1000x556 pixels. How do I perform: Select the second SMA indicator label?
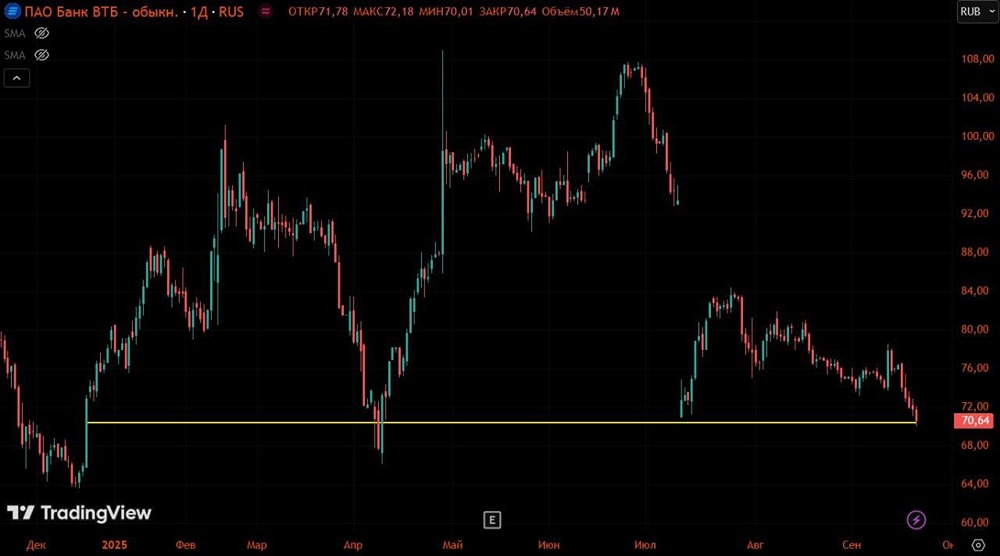coord(15,55)
